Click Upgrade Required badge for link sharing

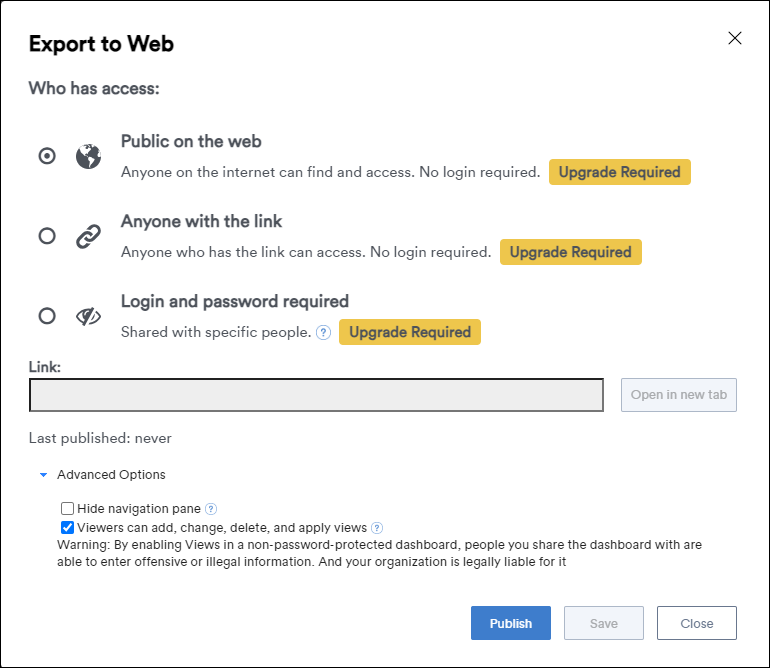pyautogui.click(x=571, y=252)
